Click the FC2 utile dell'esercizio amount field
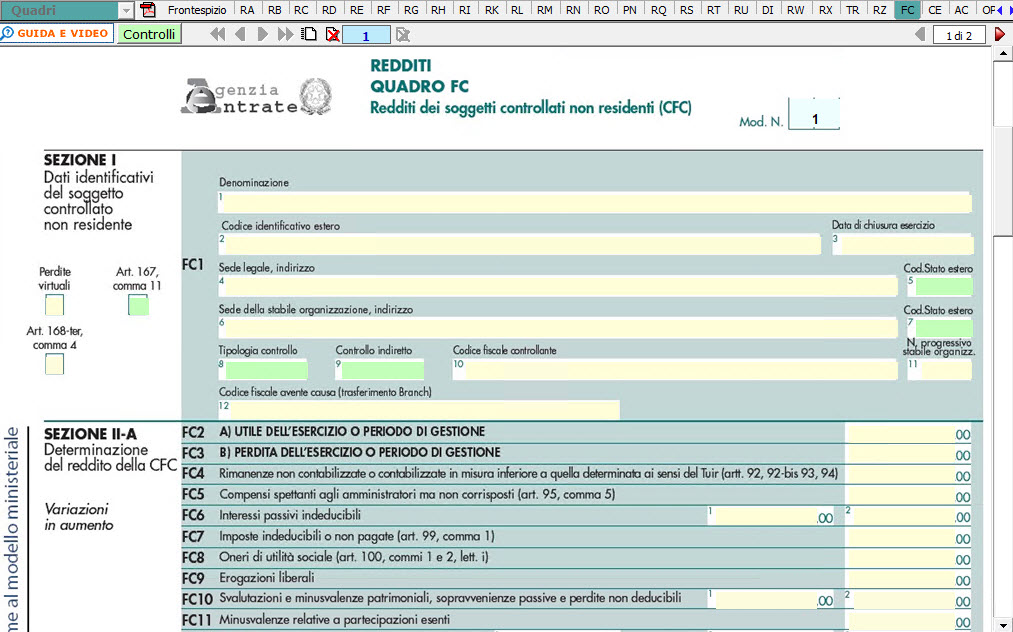This screenshot has height=632, width=1013. tap(908, 433)
